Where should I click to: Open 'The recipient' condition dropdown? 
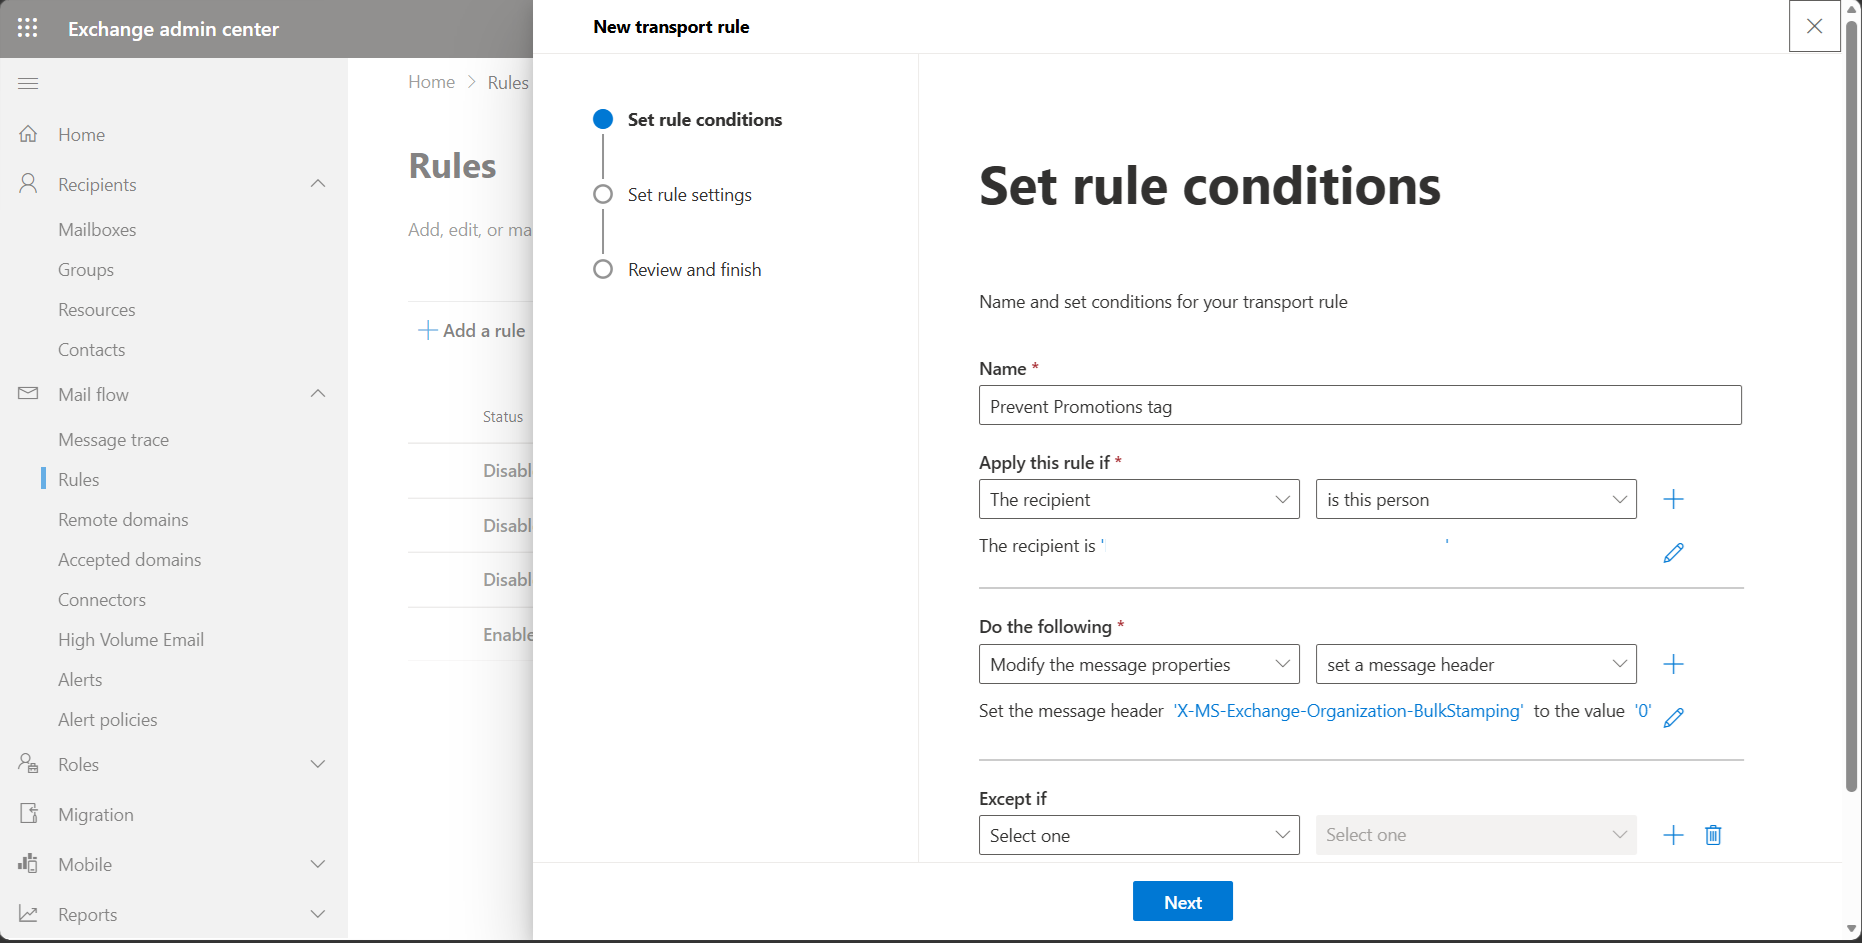pyautogui.click(x=1139, y=499)
